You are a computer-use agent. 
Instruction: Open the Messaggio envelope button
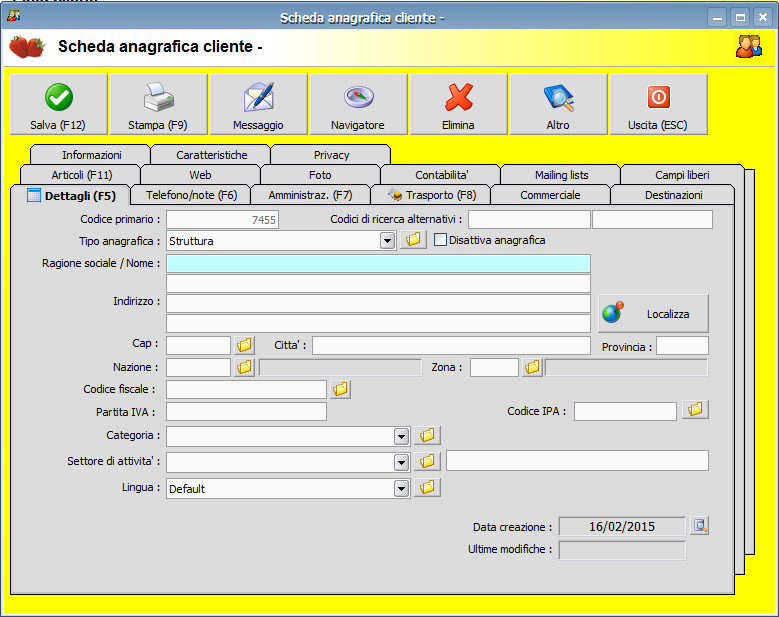point(258,104)
